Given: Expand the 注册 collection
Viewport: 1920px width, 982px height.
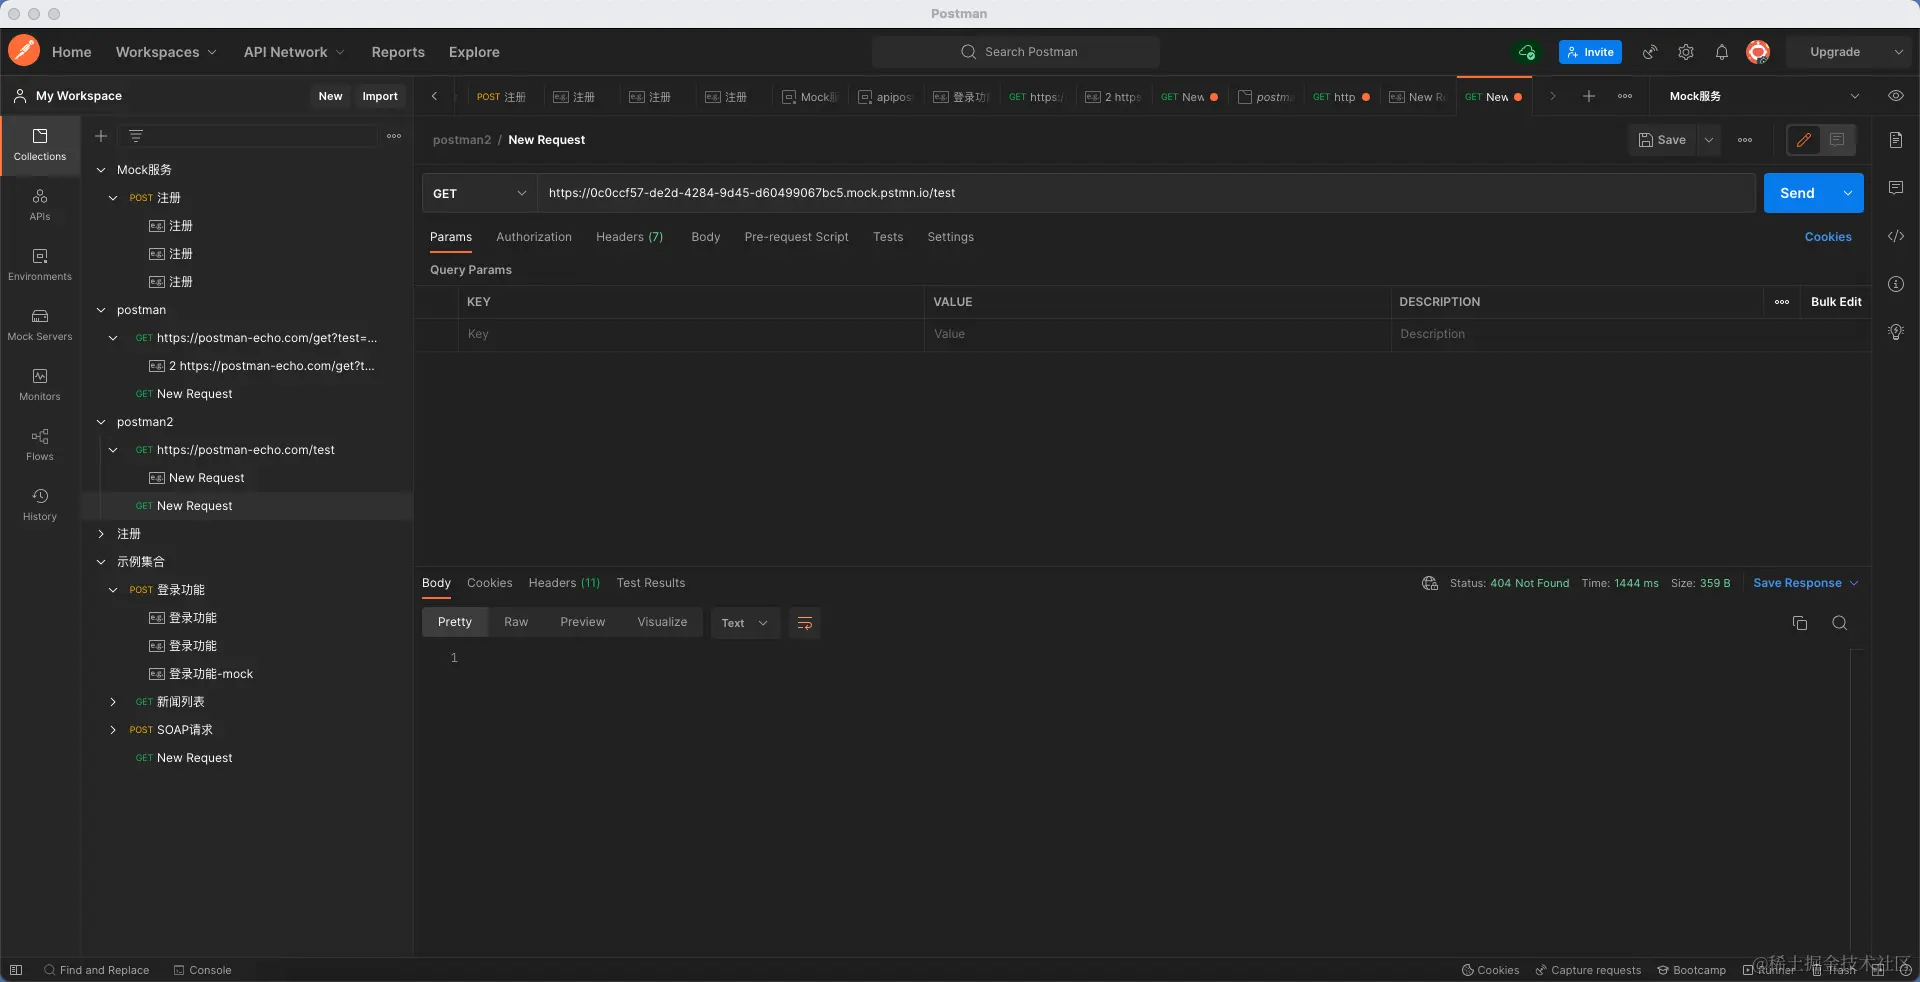Looking at the screenshot, I should pyautogui.click(x=101, y=534).
